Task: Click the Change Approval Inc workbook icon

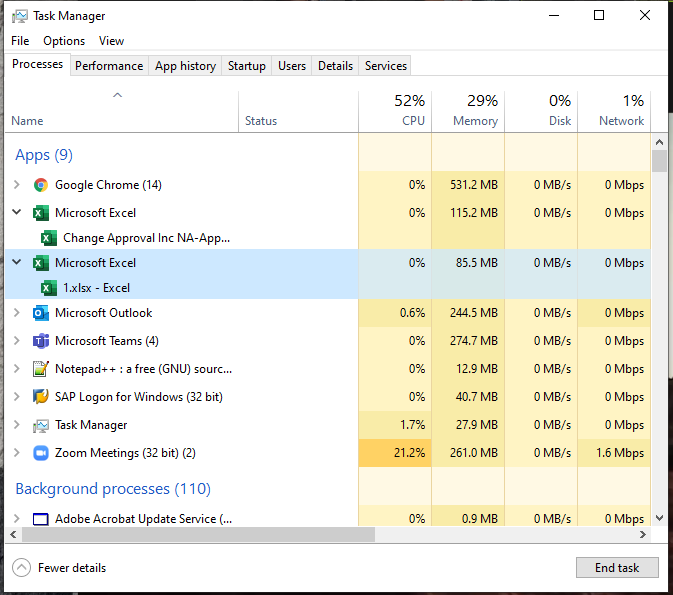Action: [x=49, y=238]
